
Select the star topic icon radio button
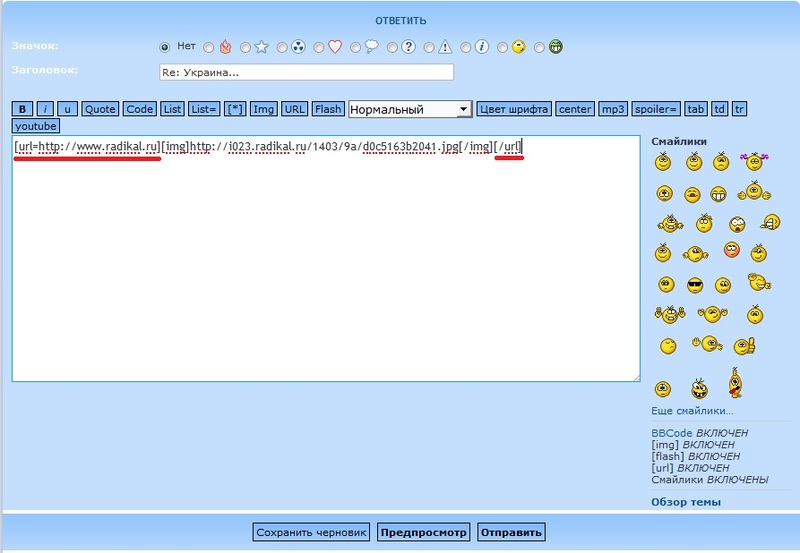245,48
